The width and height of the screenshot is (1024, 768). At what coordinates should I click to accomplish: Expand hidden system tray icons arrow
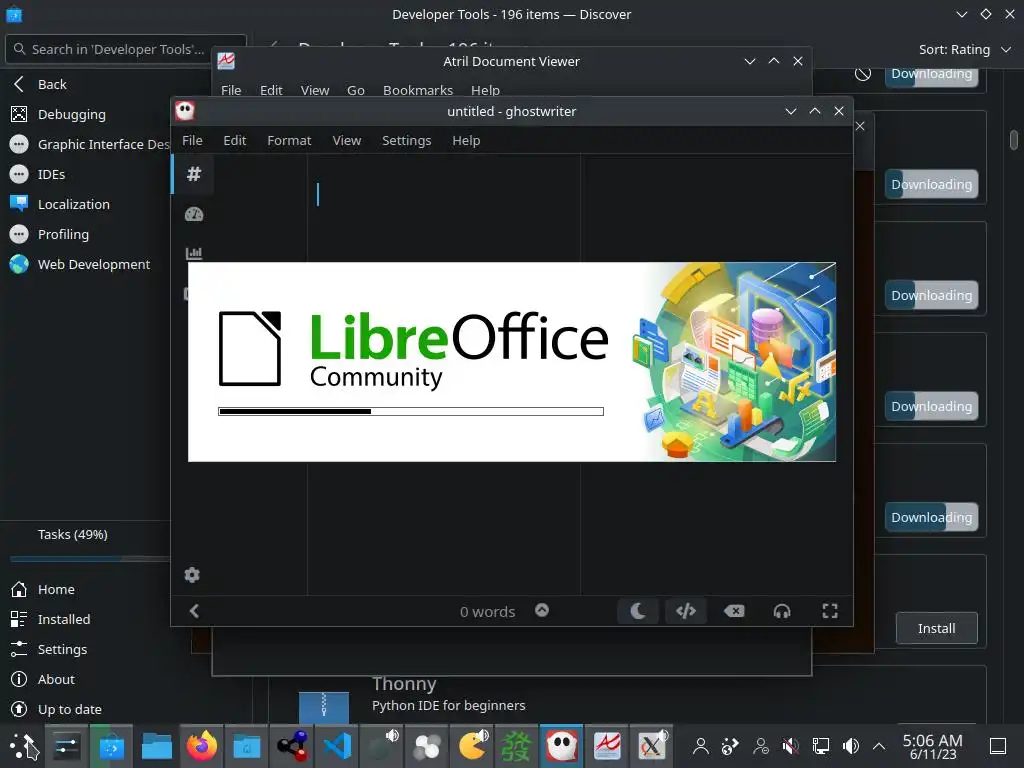pos(879,746)
